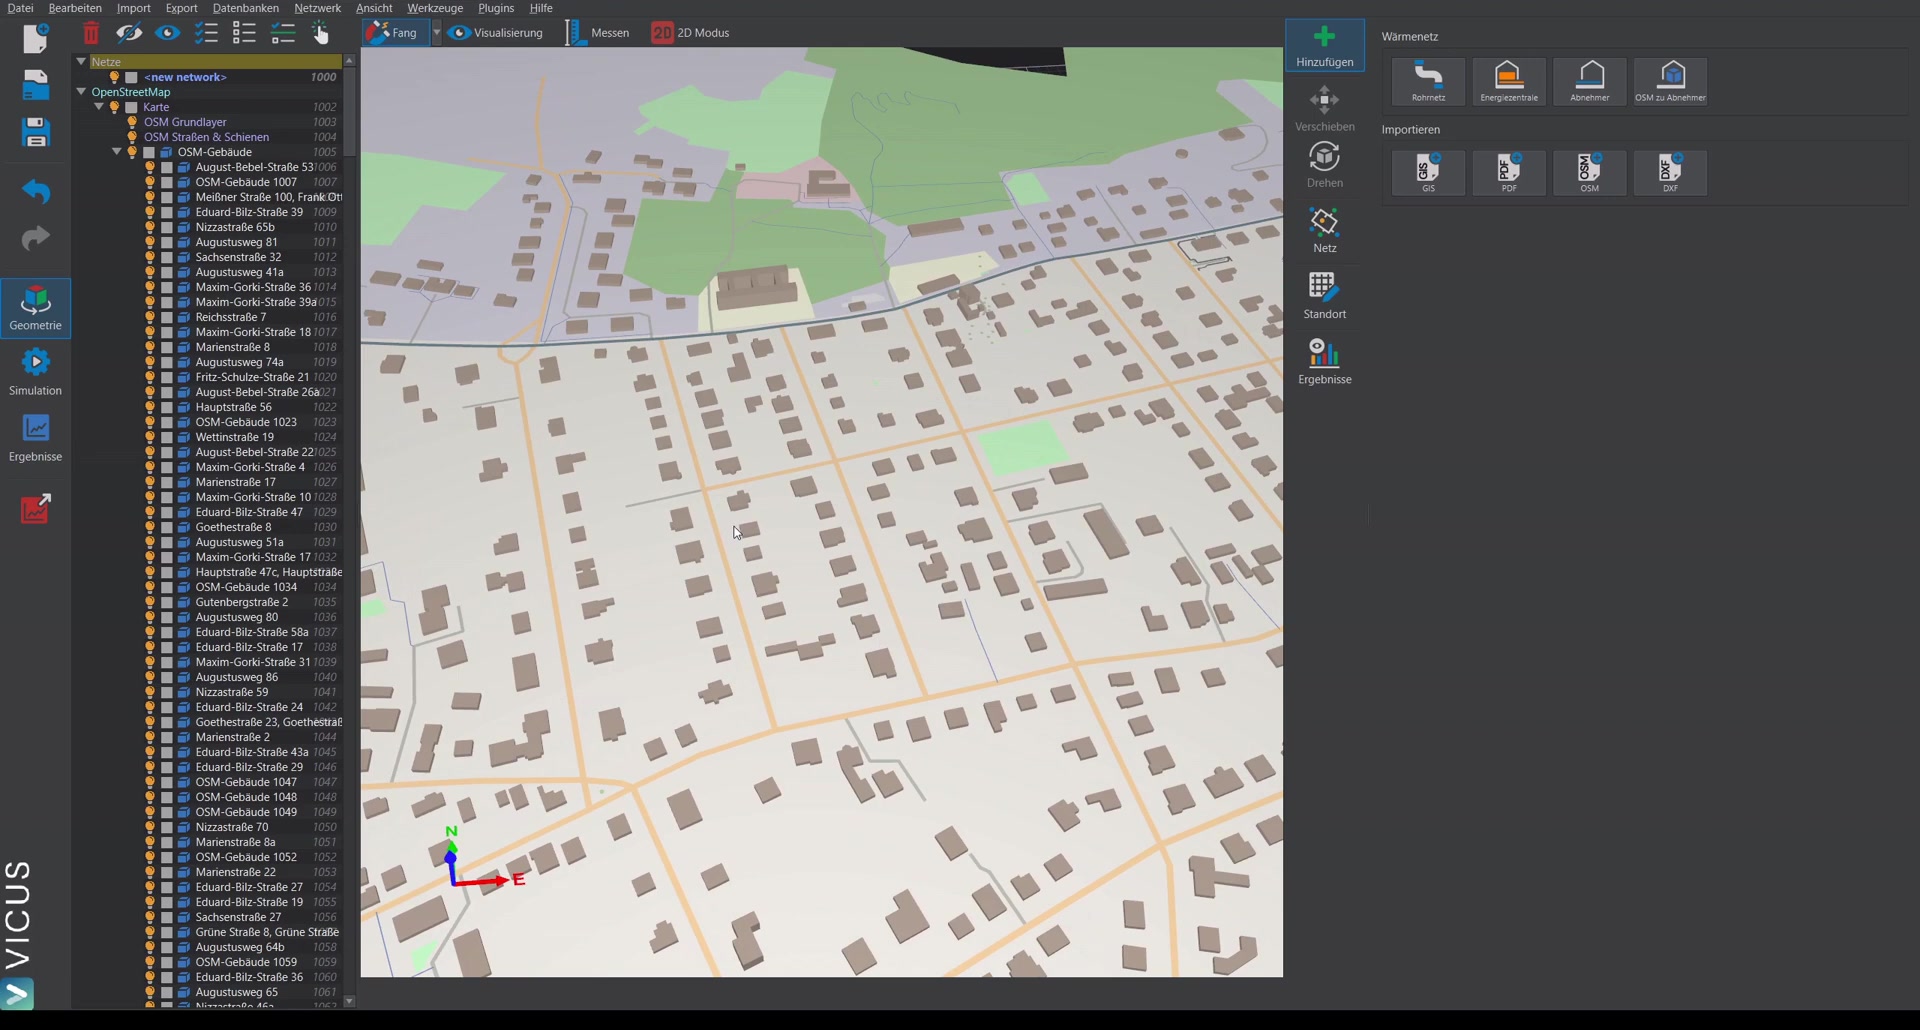The height and width of the screenshot is (1030, 1920).
Task: Convert OSM zu Abnehmer
Action: point(1670,81)
